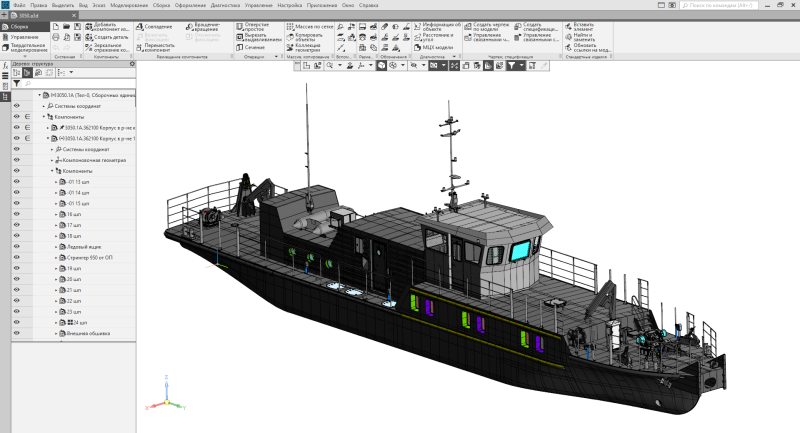Click the МЦХ модели icon
The width and height of the screenshot is (800, 433).
point(435,47)
